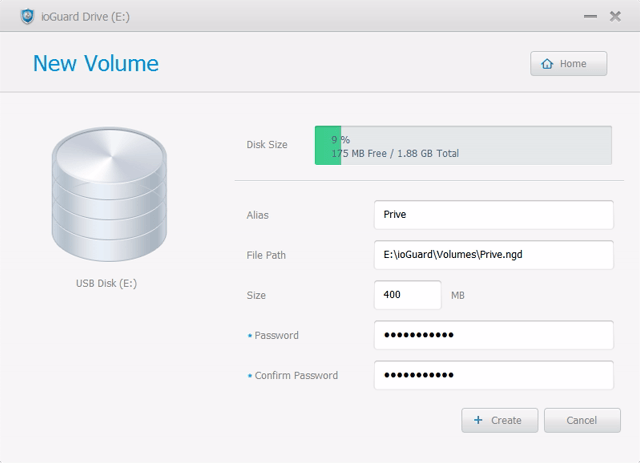The image size is (640, 463).
Task: Click the USB disk cylinder icon
Action: point(109,194)
